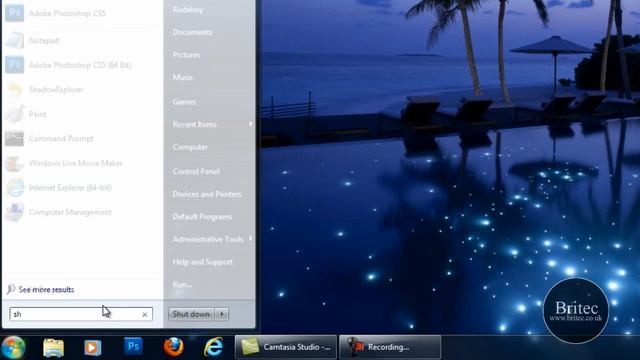Open Help and Support
The image size is (640, 360).
point(203,262)
